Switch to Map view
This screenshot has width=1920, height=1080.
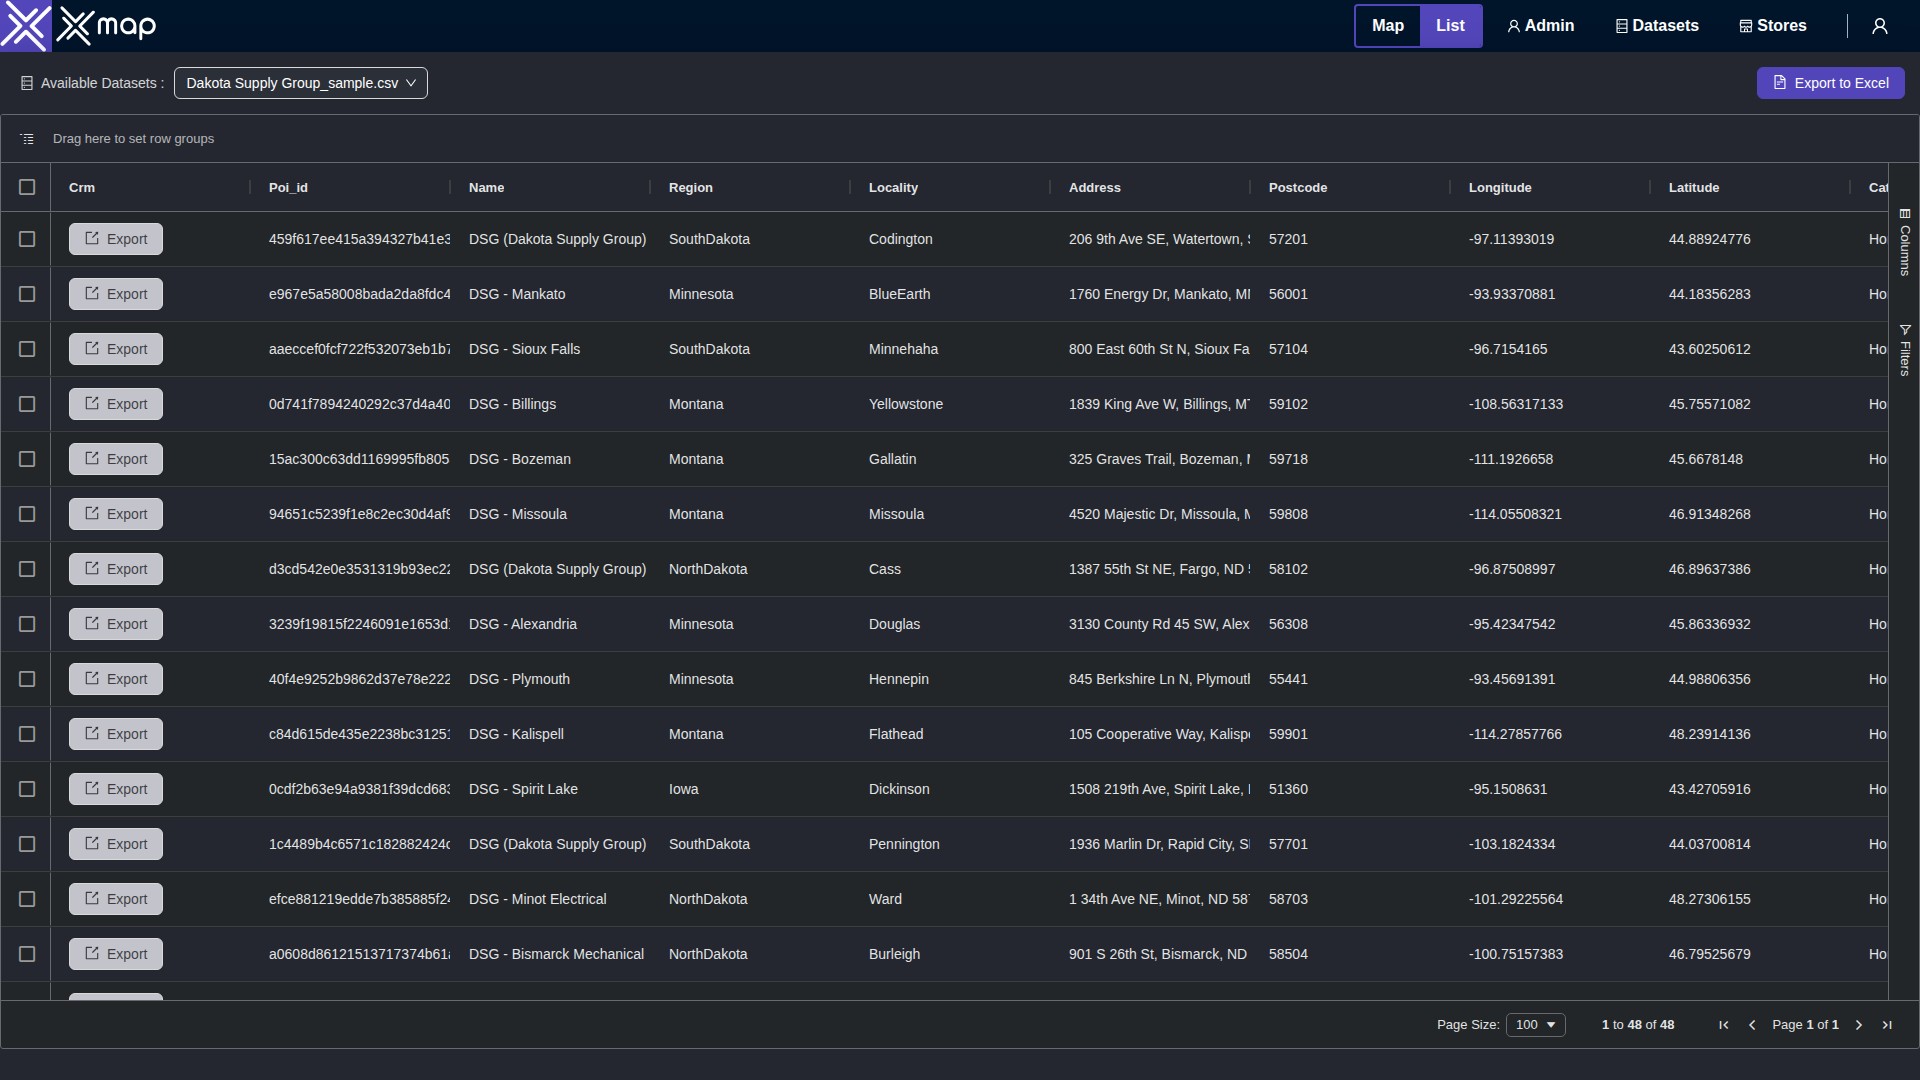(x=1388, y=26)
